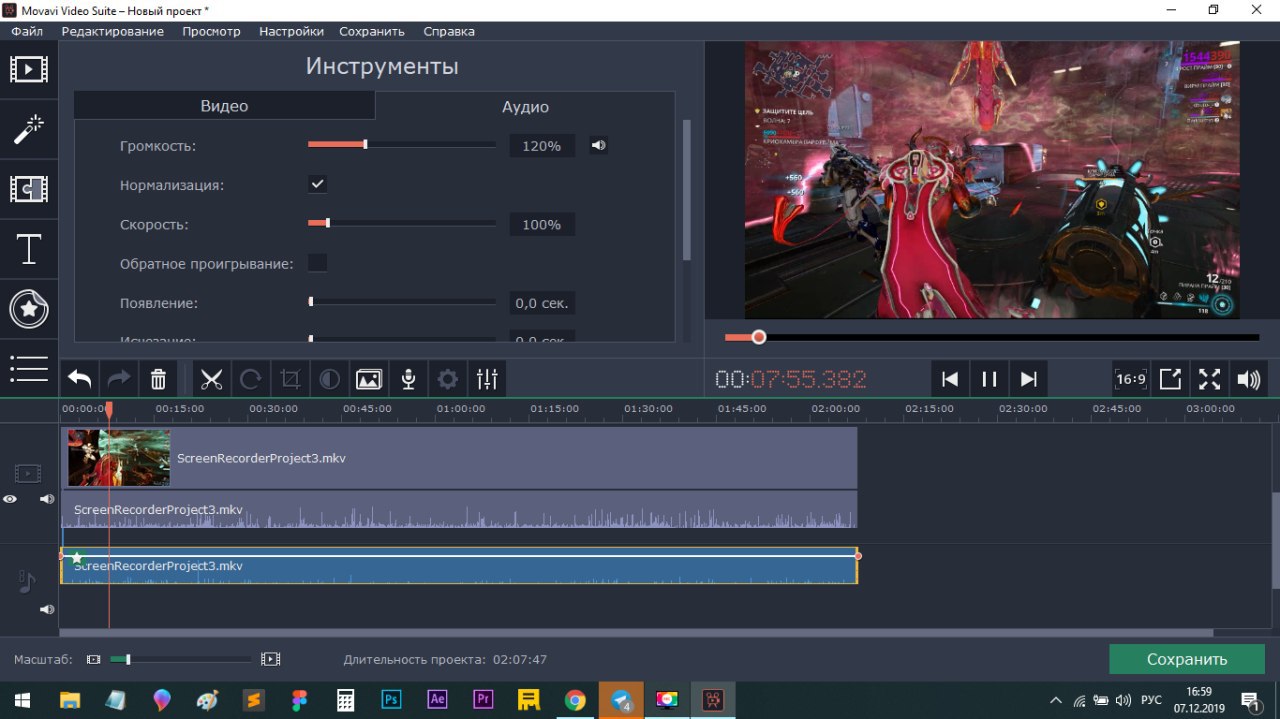
Task: Click the Rotate clip icon
Action: click(x=251, y=379)
